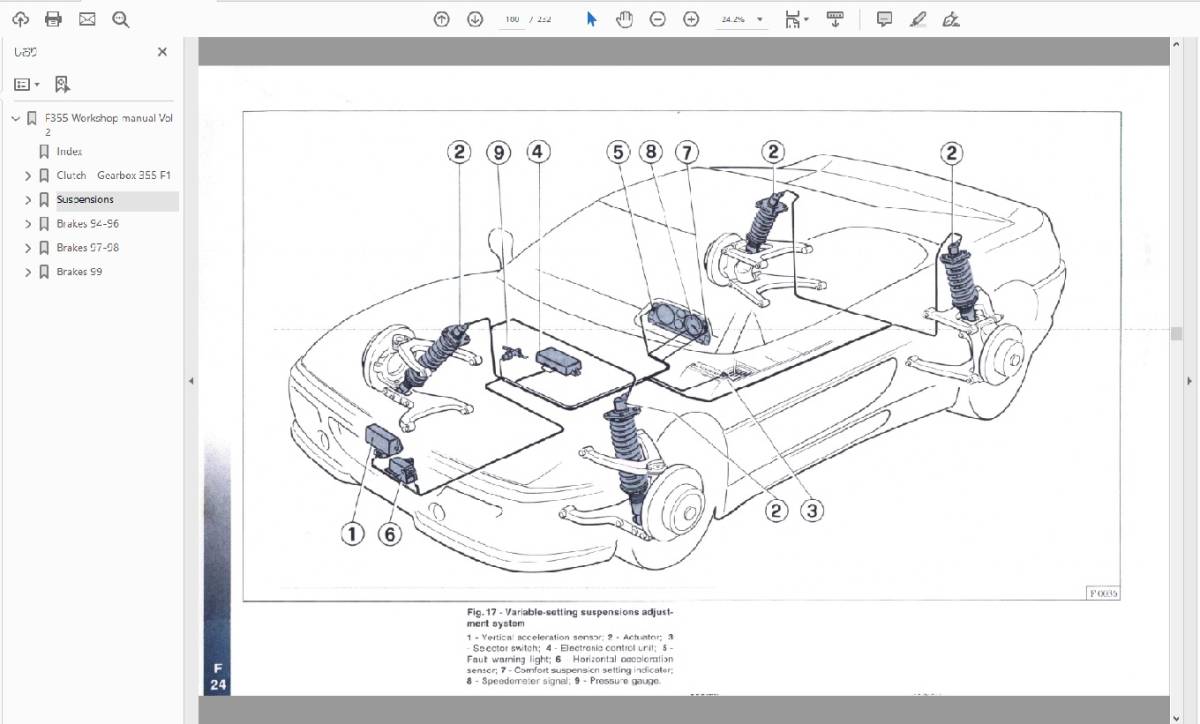
Task: Click the upload to cloud icon
Action: pos(21,19)
